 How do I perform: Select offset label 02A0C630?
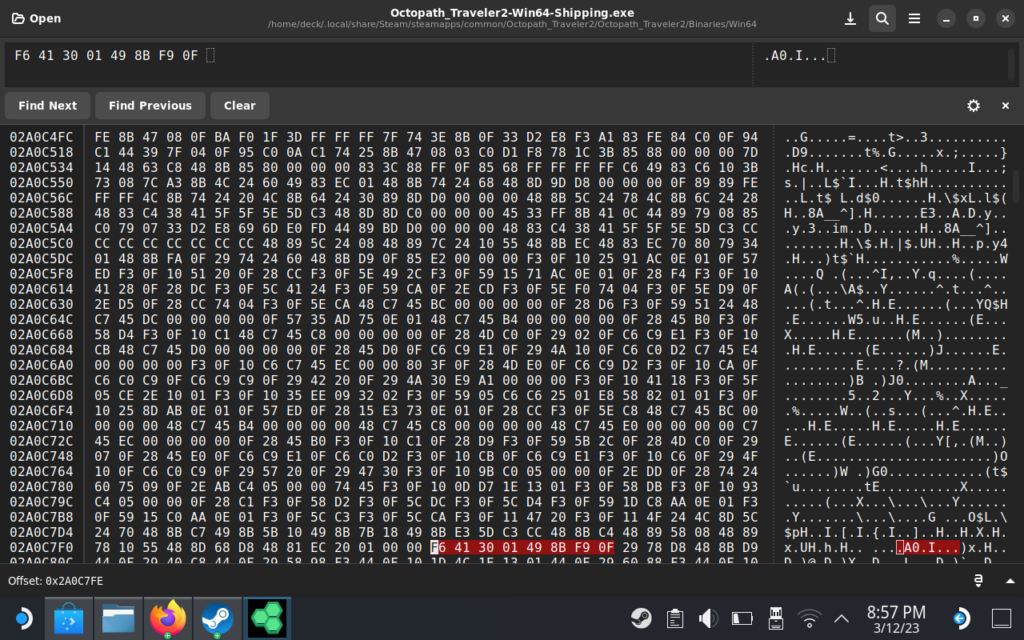(x=41, y=304)
